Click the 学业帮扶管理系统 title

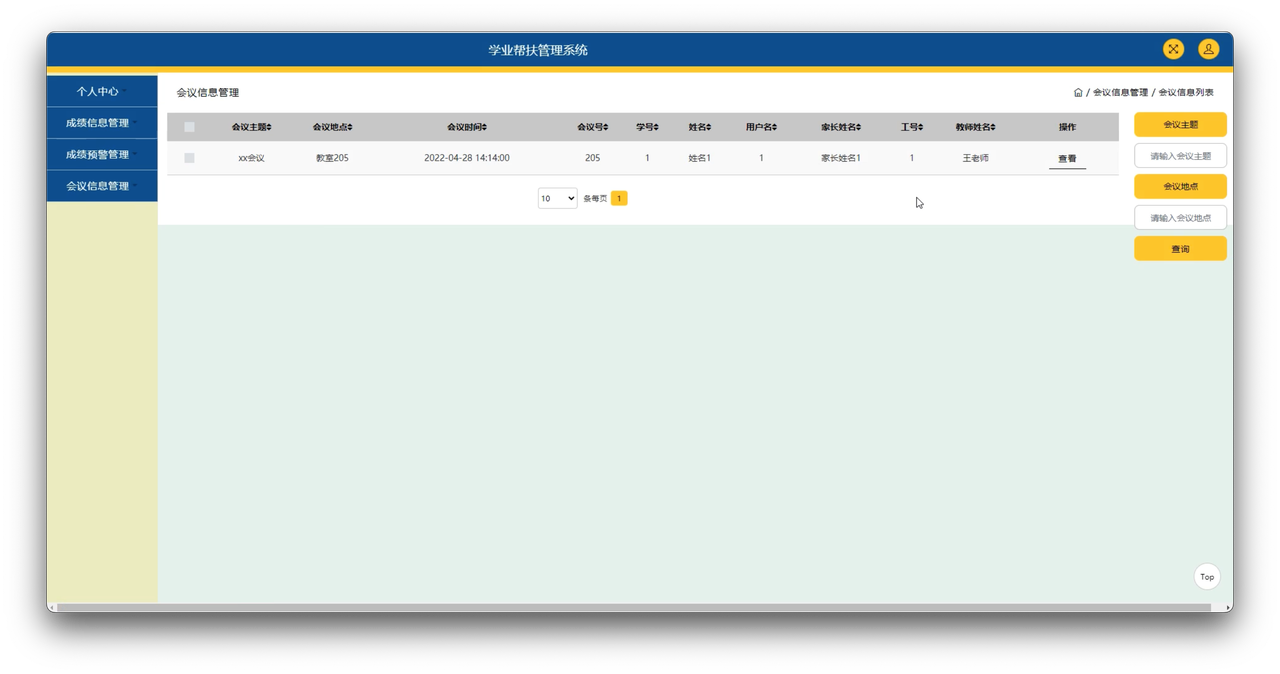click(538, 50)
